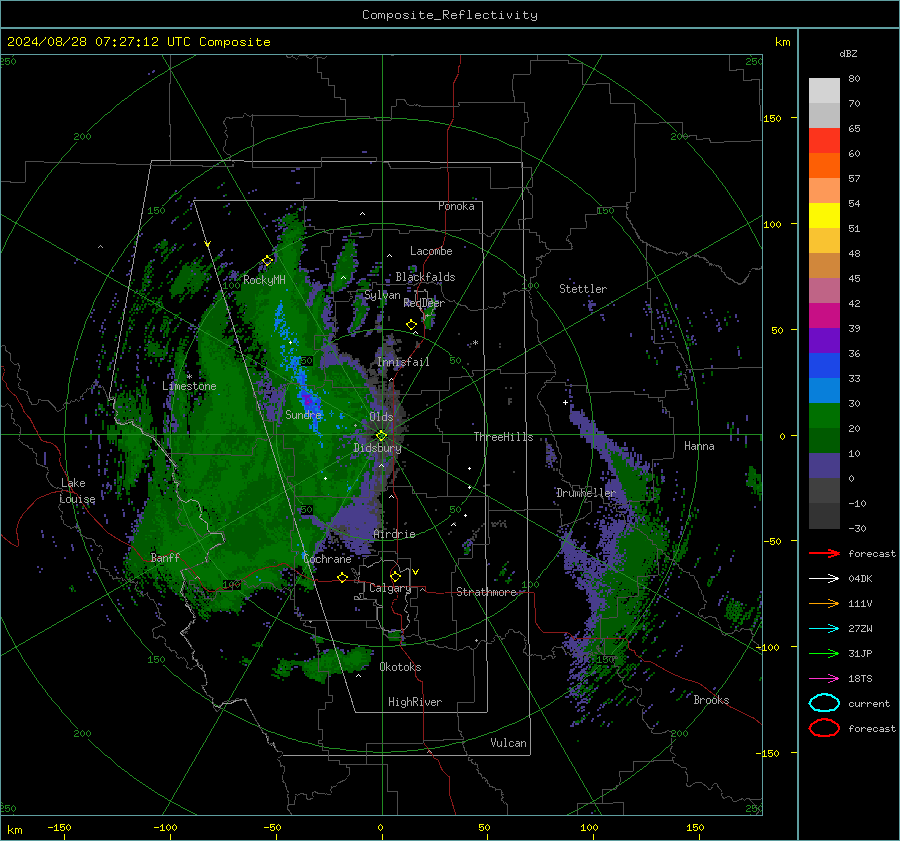
Task: Click the Vulcan city label
Action: (508, 743)
